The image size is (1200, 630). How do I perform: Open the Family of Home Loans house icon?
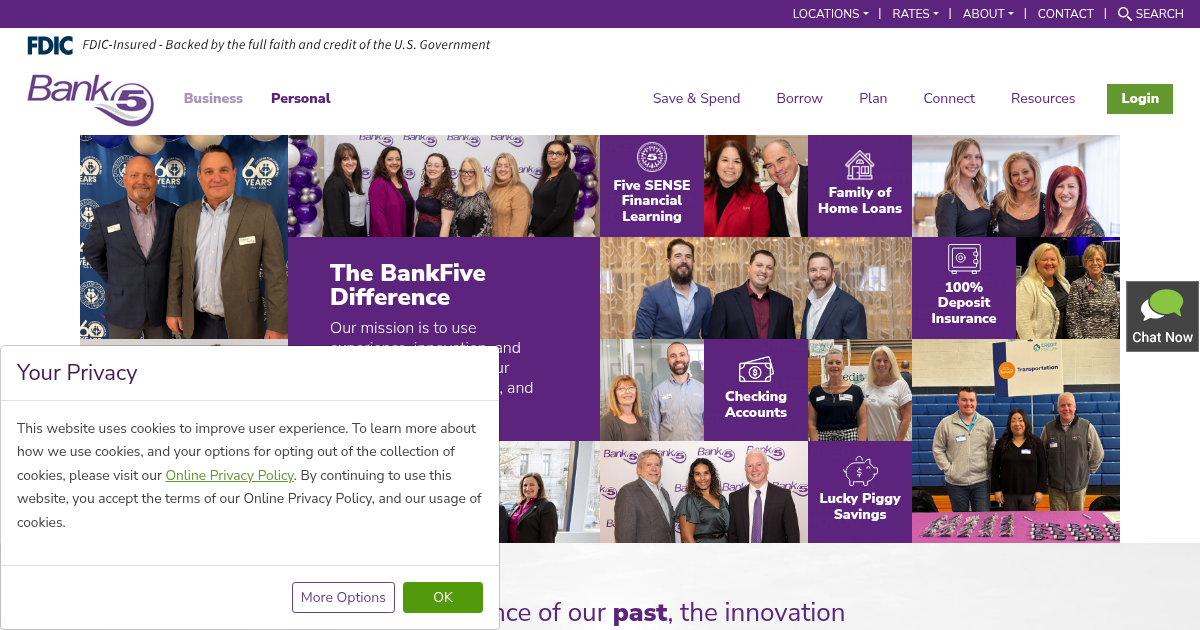point(860,165)
